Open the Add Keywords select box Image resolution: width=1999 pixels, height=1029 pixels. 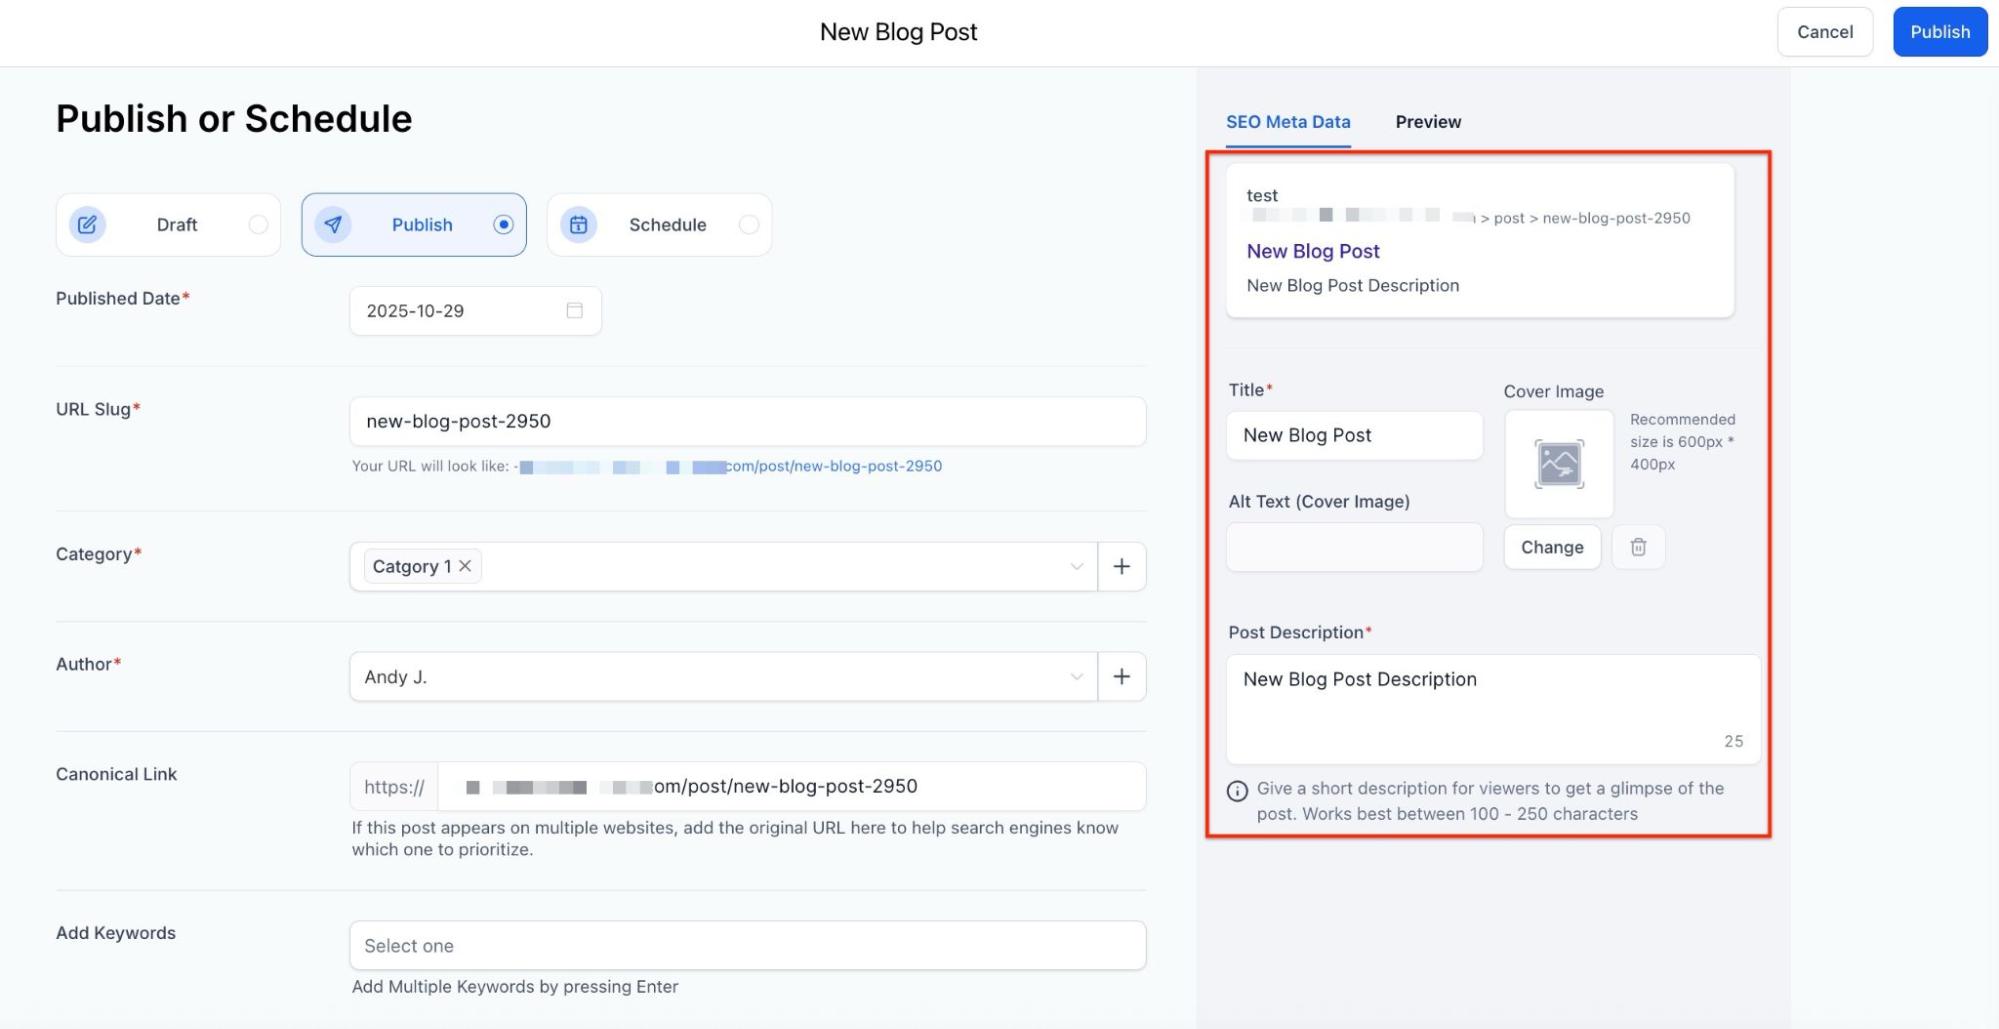click(x=747, y=946)
